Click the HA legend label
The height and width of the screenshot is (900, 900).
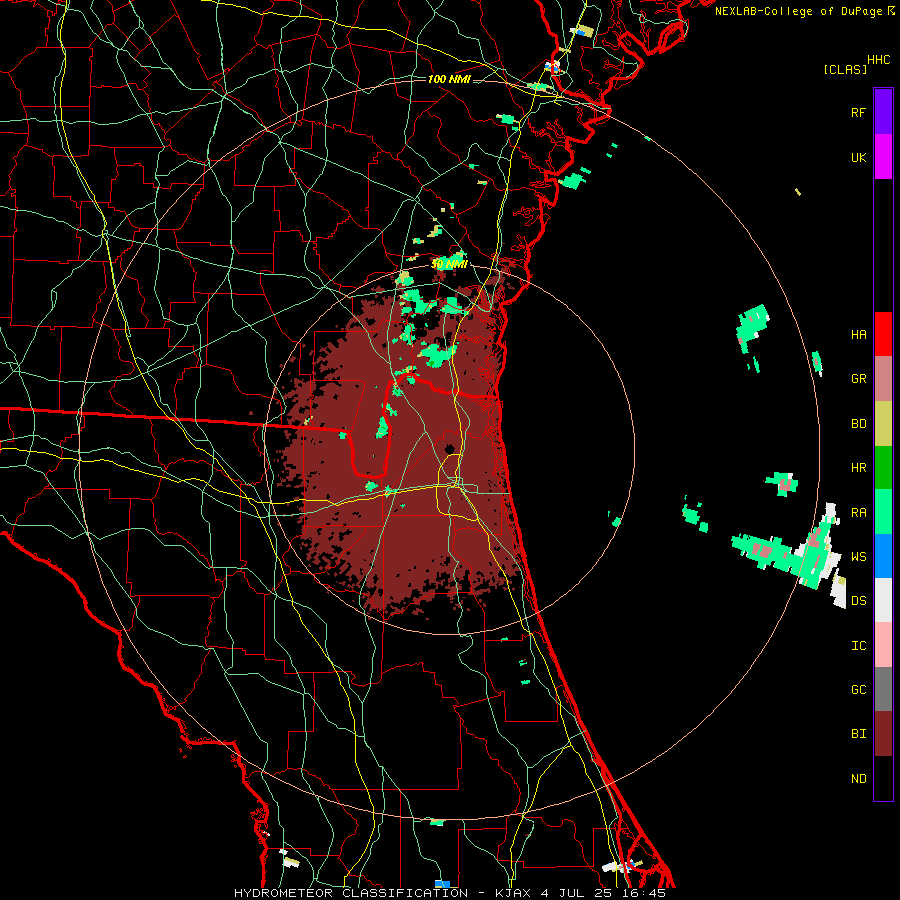click(859, 334)
